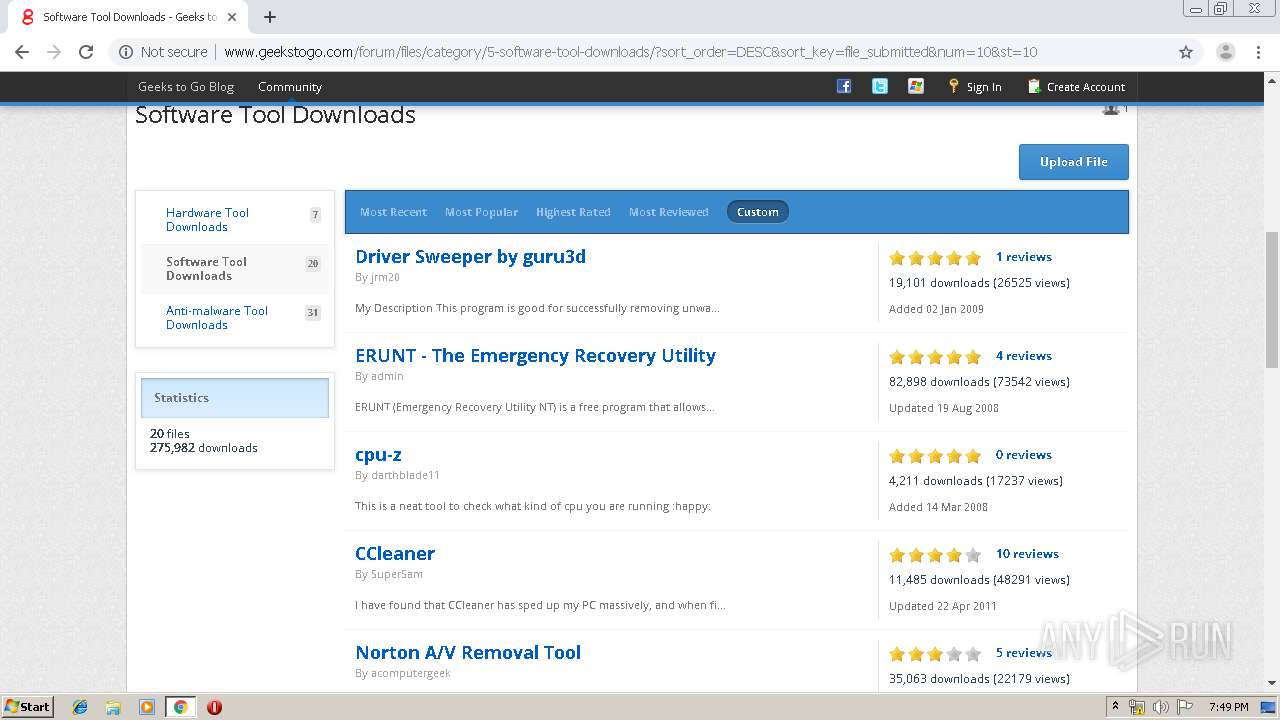The height and width of the screenshot is (720, 1280).
Task: Click the '275,982 downloads' statistic
Action: [204, 448]
